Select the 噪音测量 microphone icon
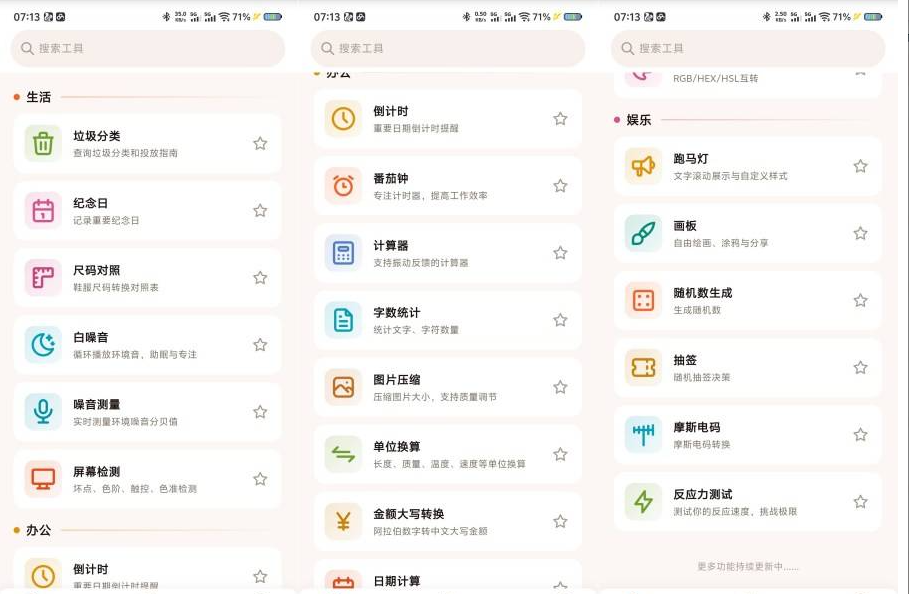The height and width of the screenshot is (594, 909). pos(43,412)
